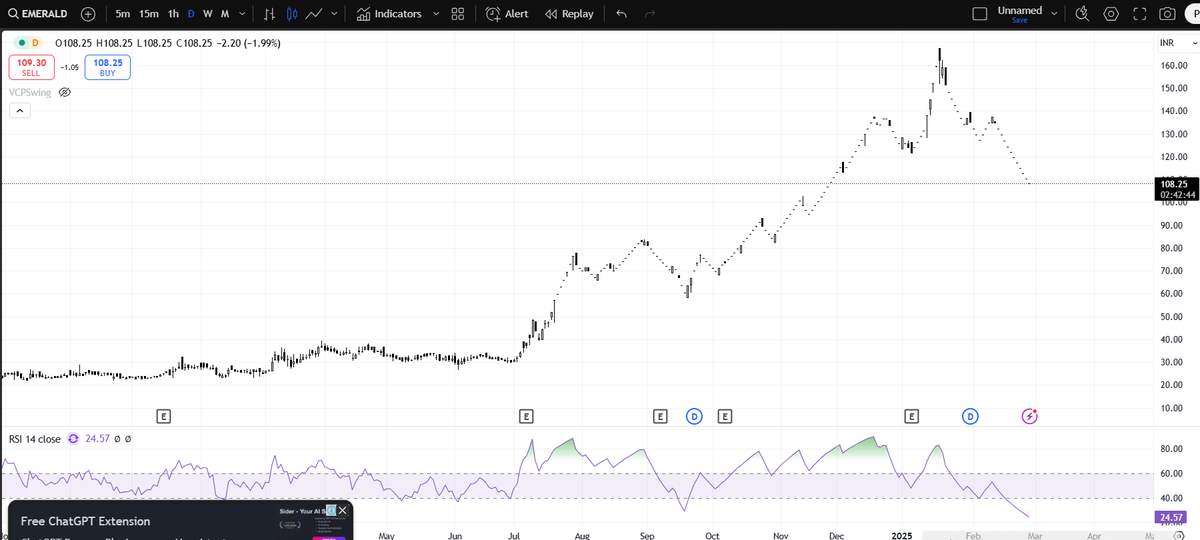Open the user profile menu avatar

[x=1193, y=14]
